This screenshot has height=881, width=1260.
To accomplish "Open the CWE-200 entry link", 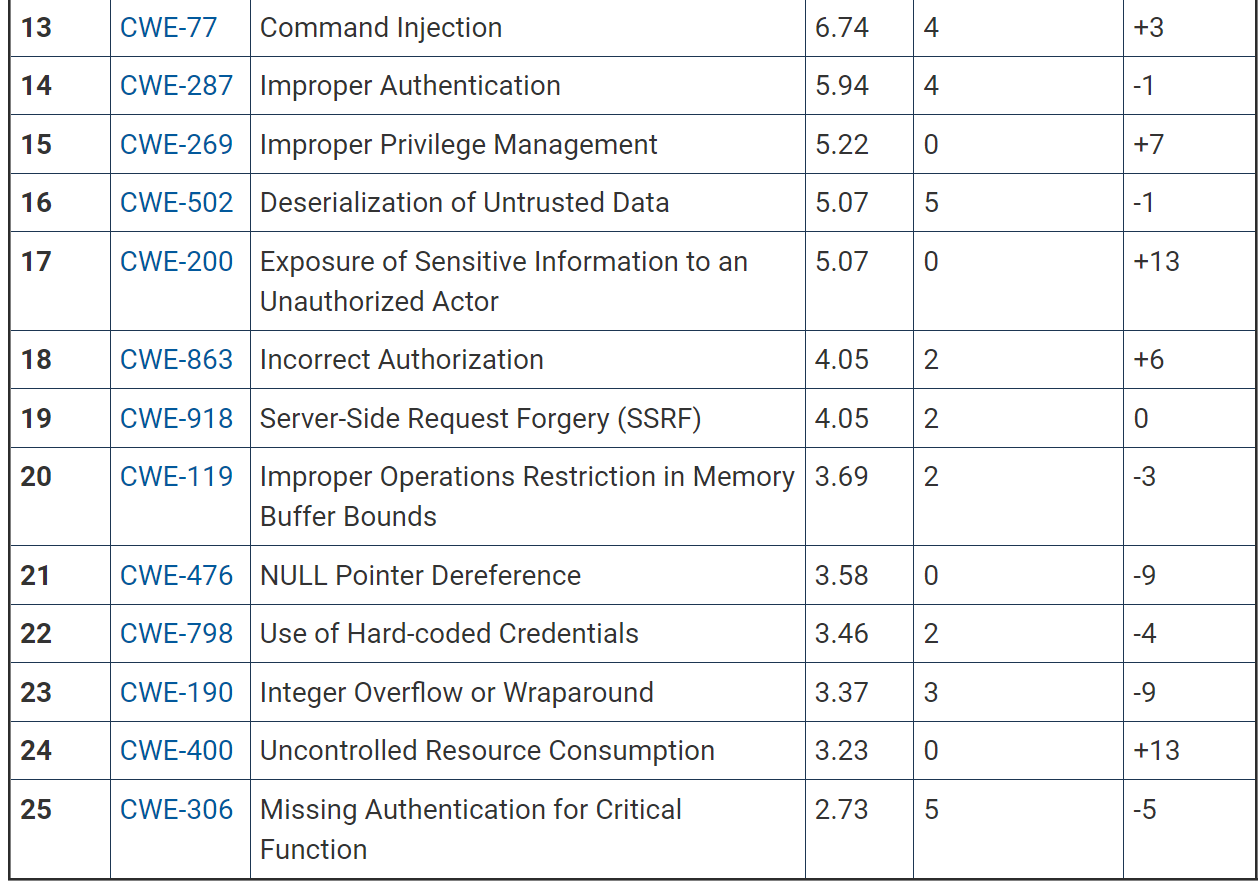I will 176,261.
